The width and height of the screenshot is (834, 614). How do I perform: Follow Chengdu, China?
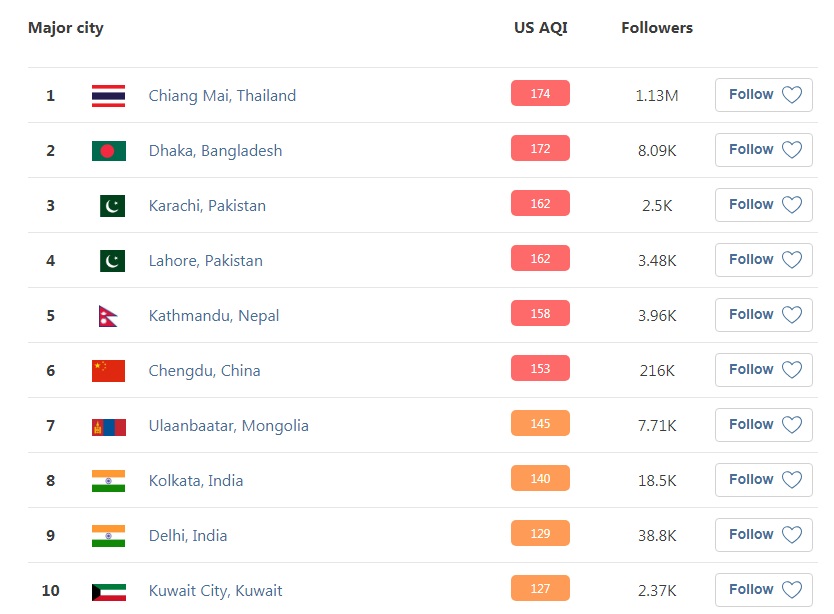[x=763, y=370]
